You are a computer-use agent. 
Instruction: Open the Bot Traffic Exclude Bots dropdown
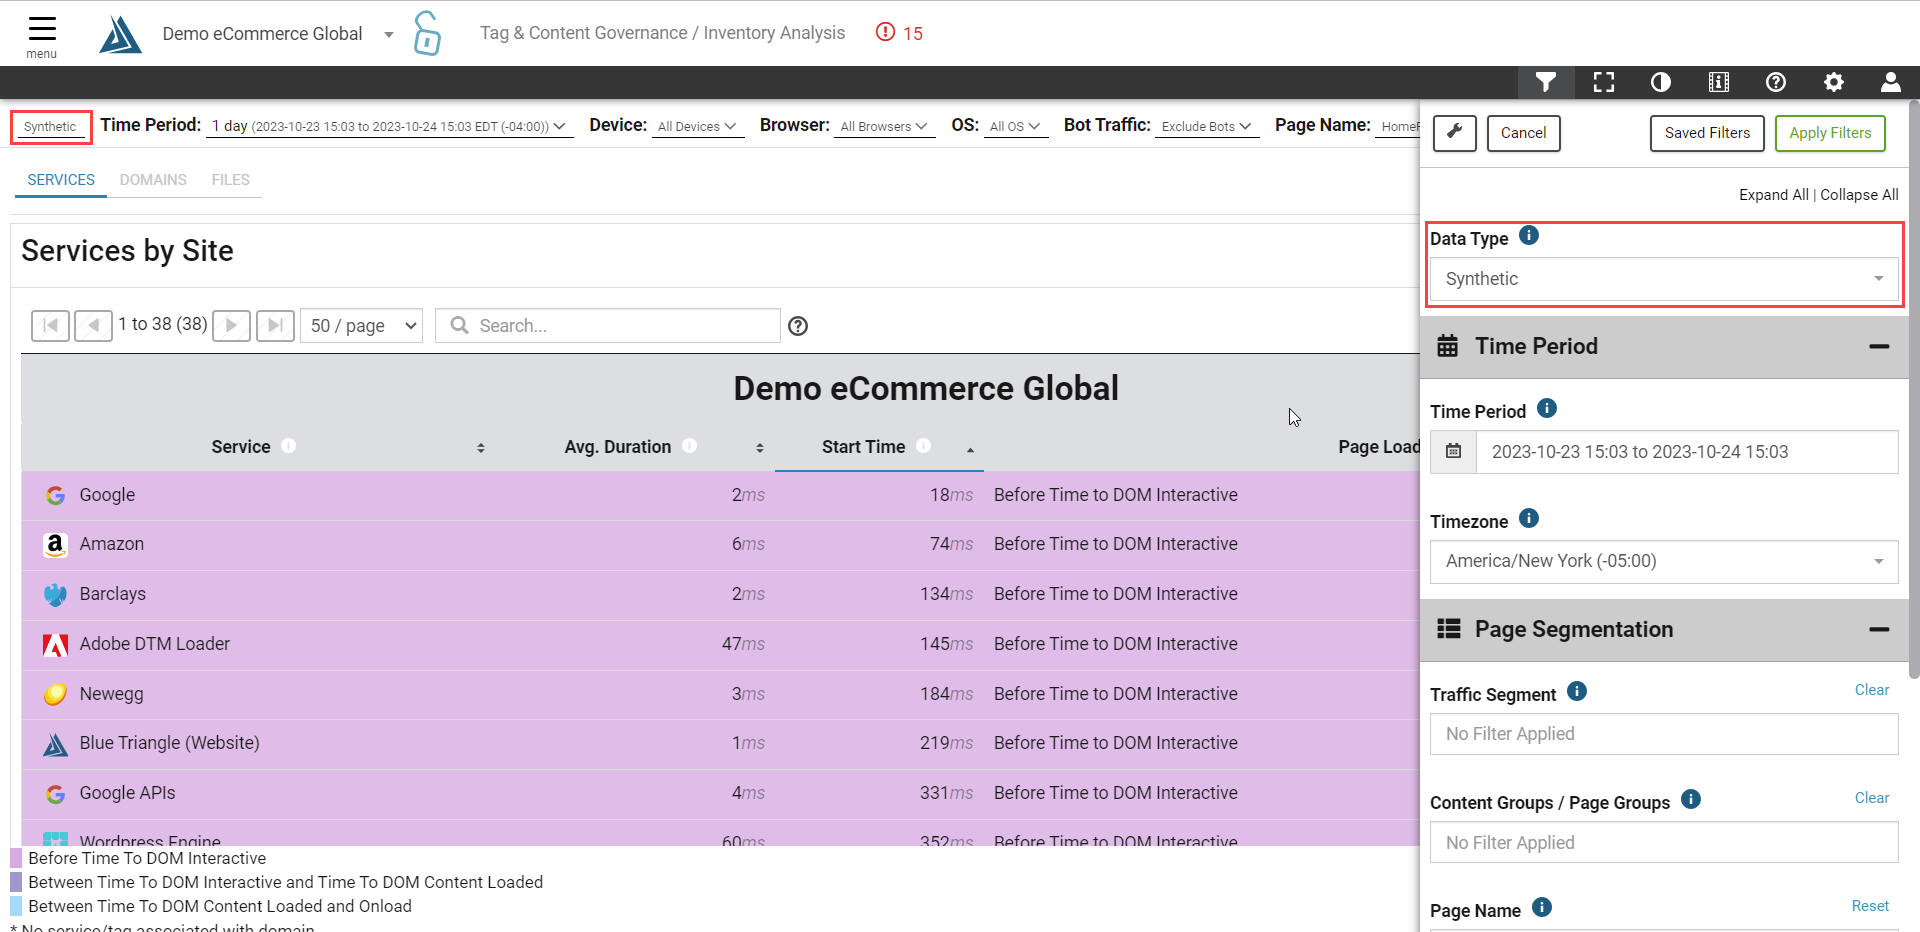pos(1207,126)
